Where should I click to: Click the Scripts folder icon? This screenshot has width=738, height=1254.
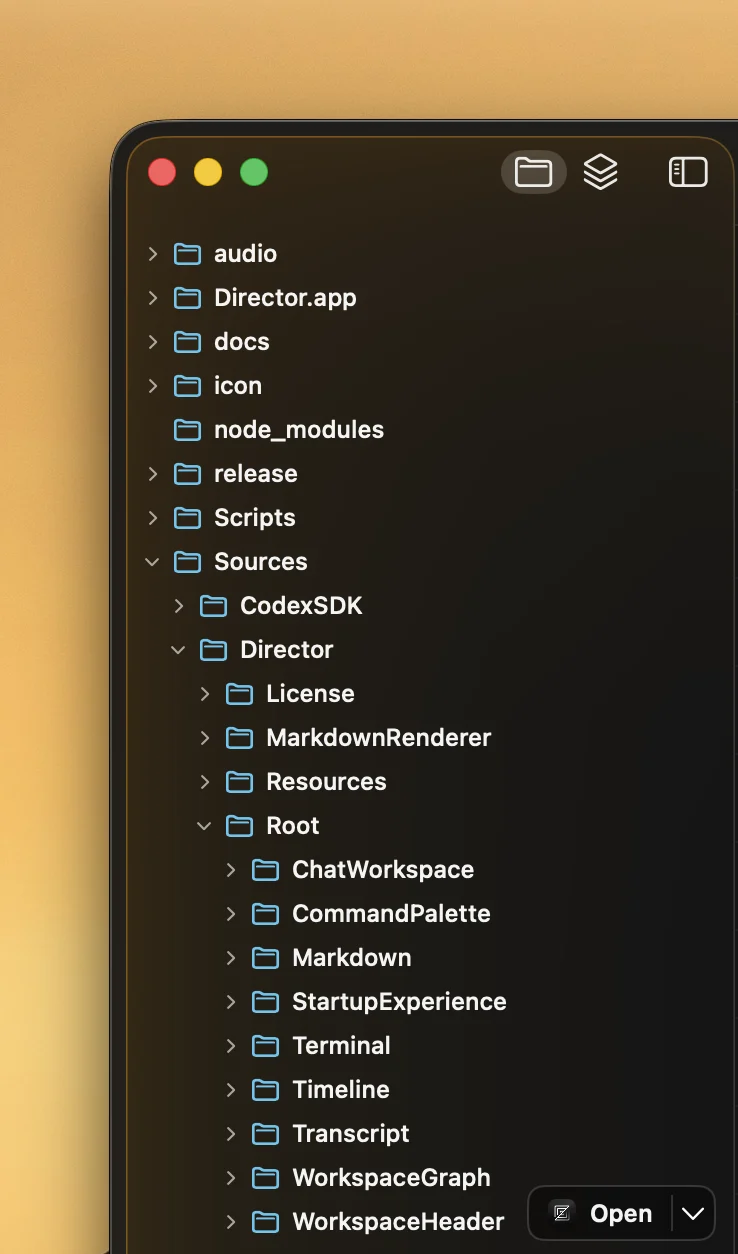click(187, 518)
